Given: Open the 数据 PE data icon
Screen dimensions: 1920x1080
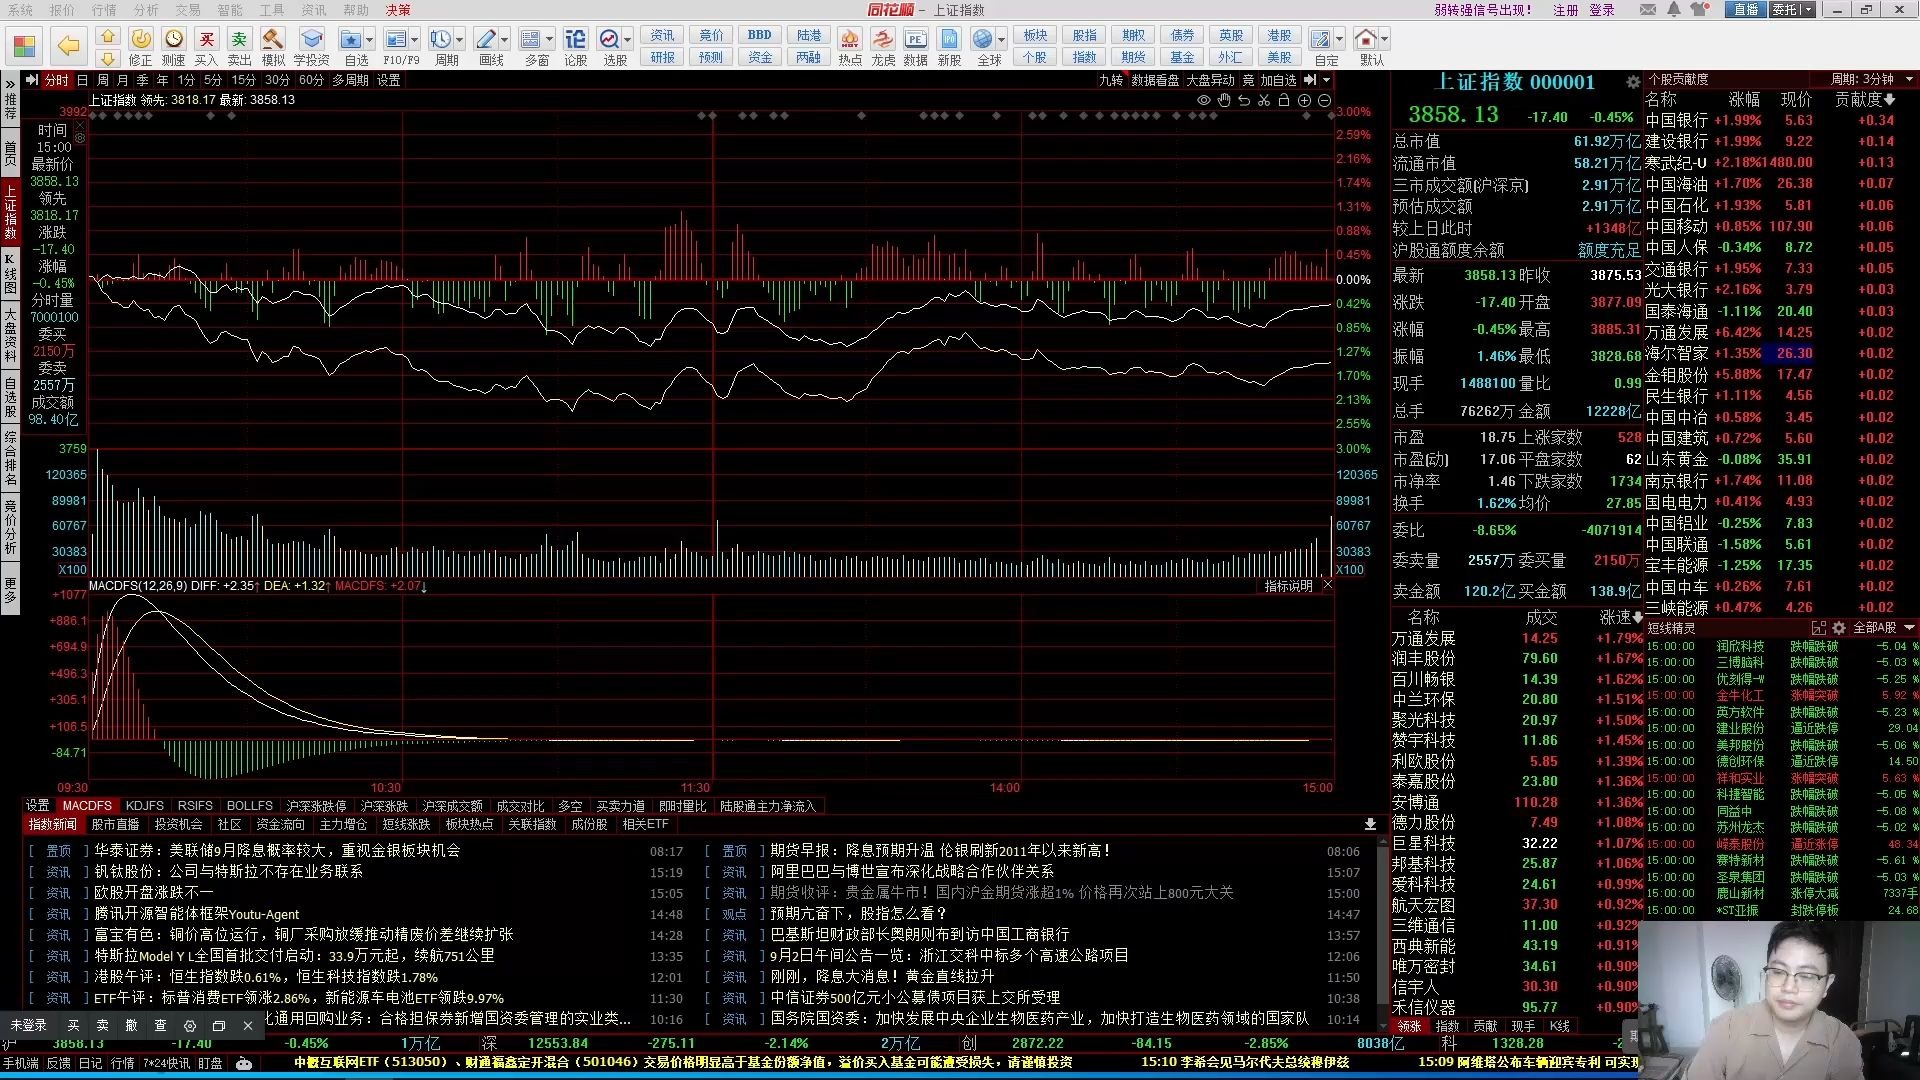Looking at the screenshot, I should (915, 39).
